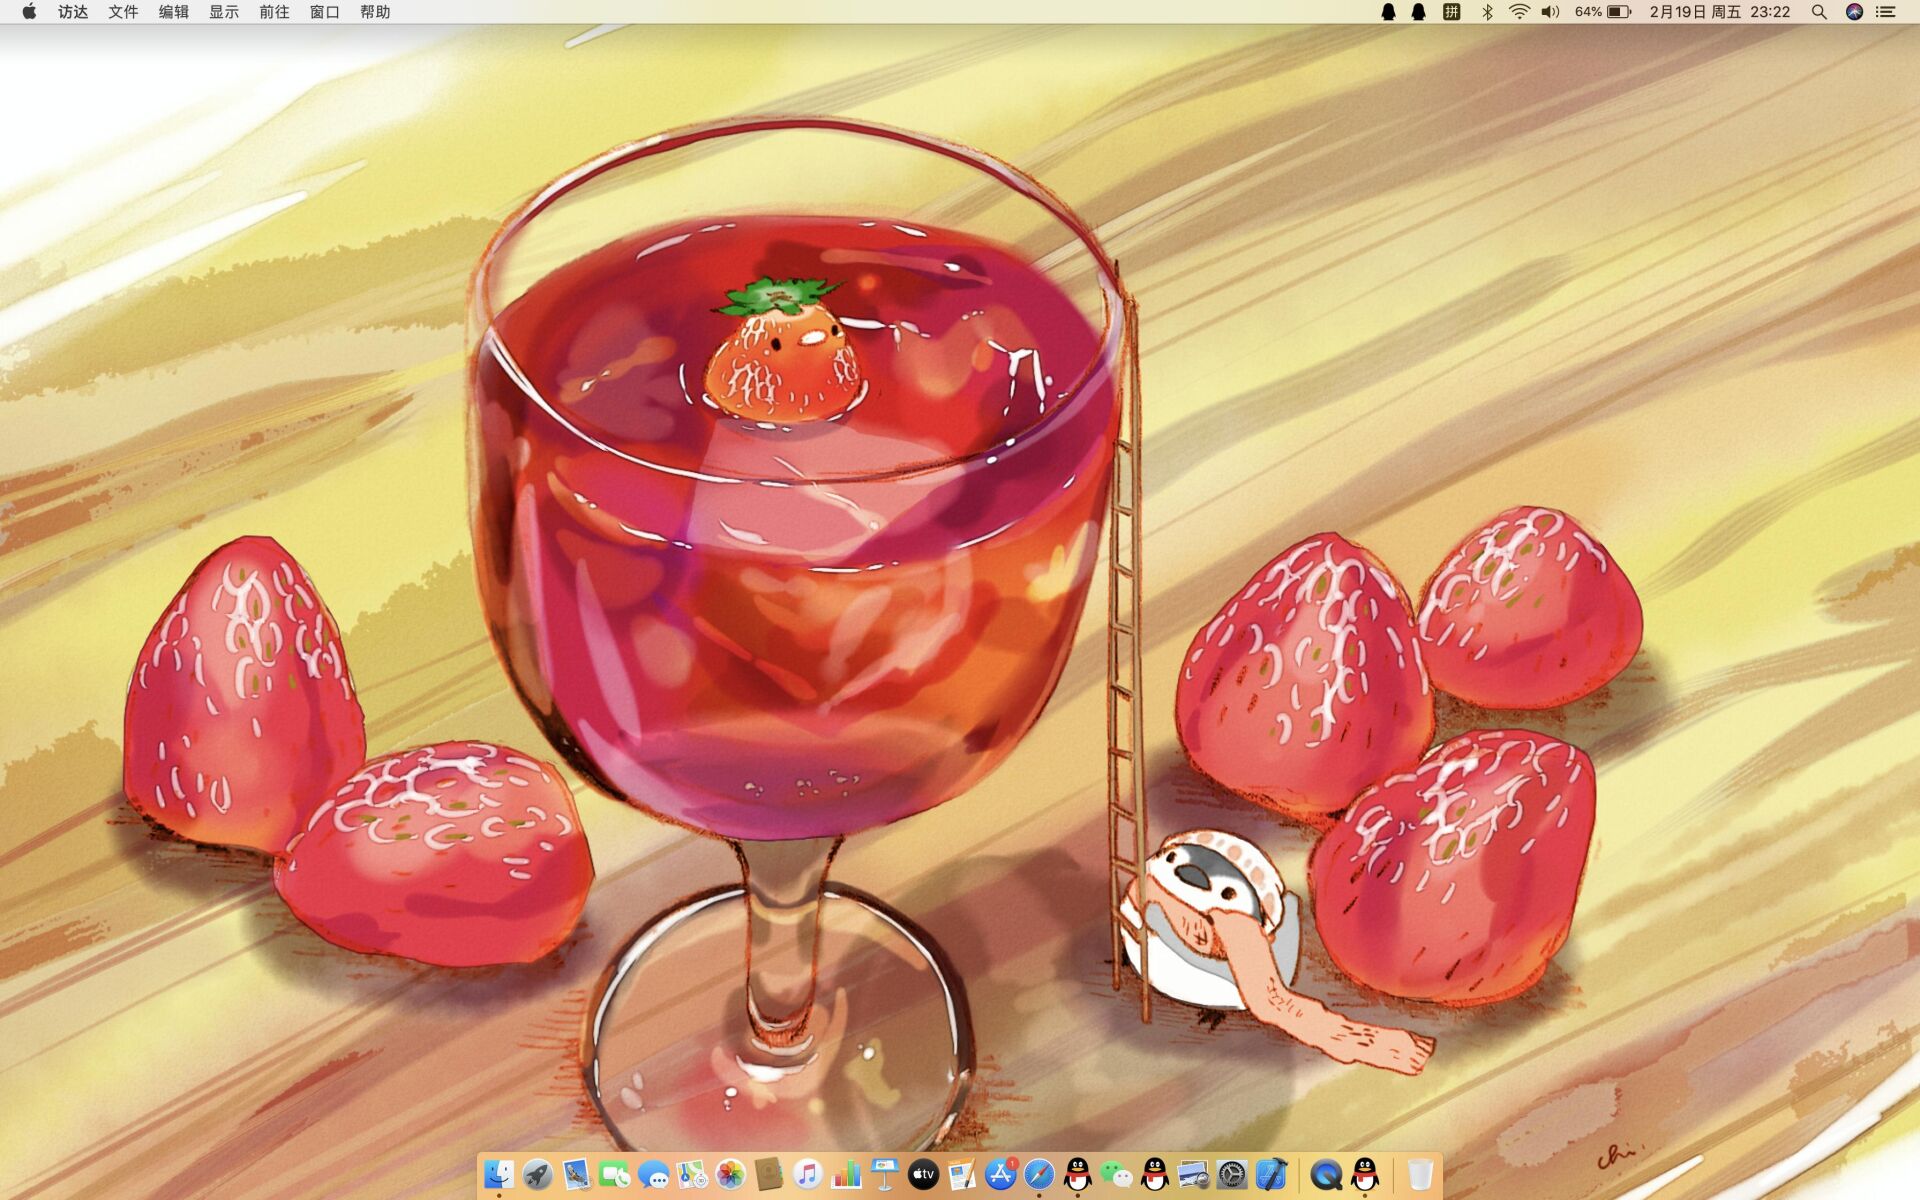1920x1200 pixels.
Task: Open Numbers spreadsheet app
Action: coord(846,1174)
